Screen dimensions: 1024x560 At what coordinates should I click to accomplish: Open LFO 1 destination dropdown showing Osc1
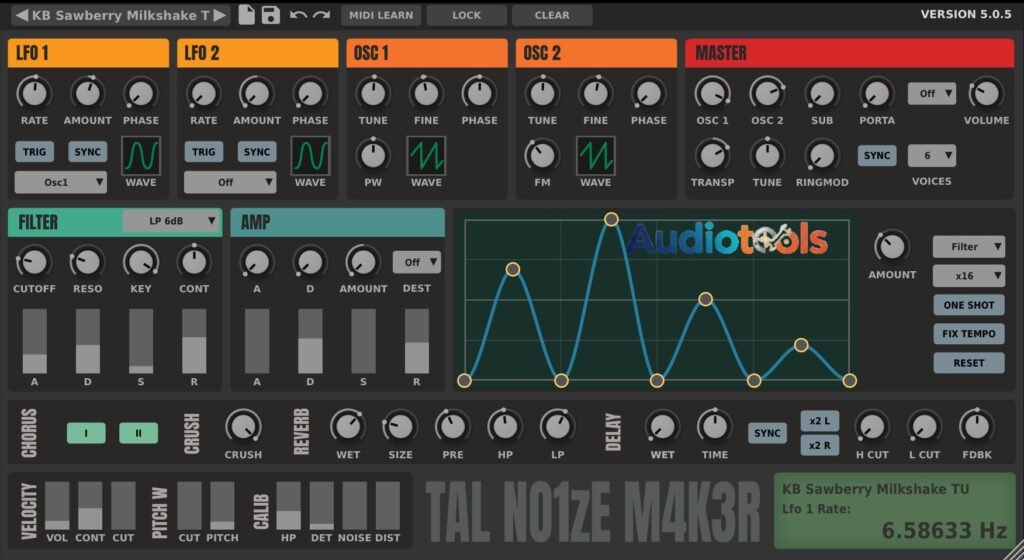pos(61,182)
